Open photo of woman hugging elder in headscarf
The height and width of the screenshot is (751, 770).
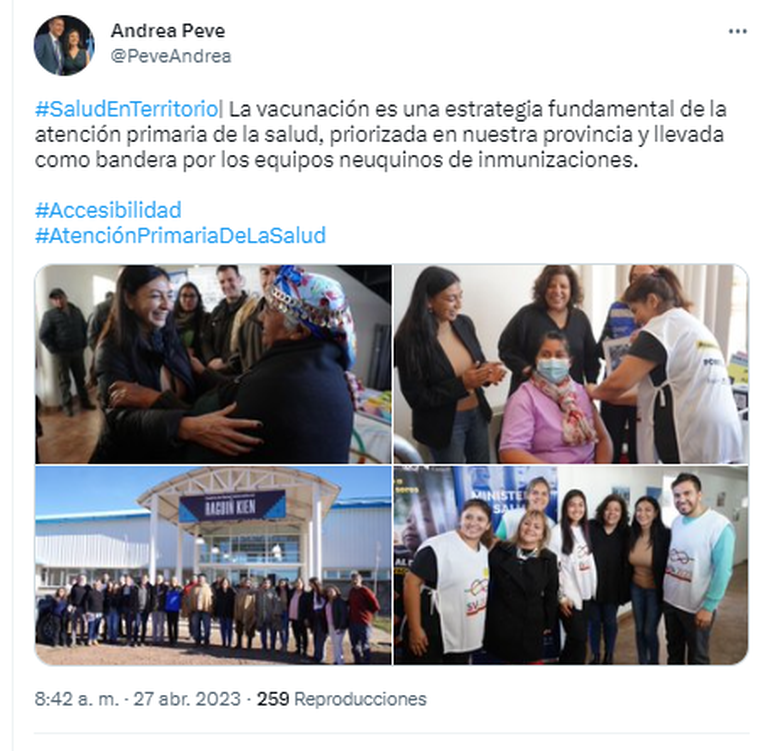pyautogui.click(x=214, y=364)
